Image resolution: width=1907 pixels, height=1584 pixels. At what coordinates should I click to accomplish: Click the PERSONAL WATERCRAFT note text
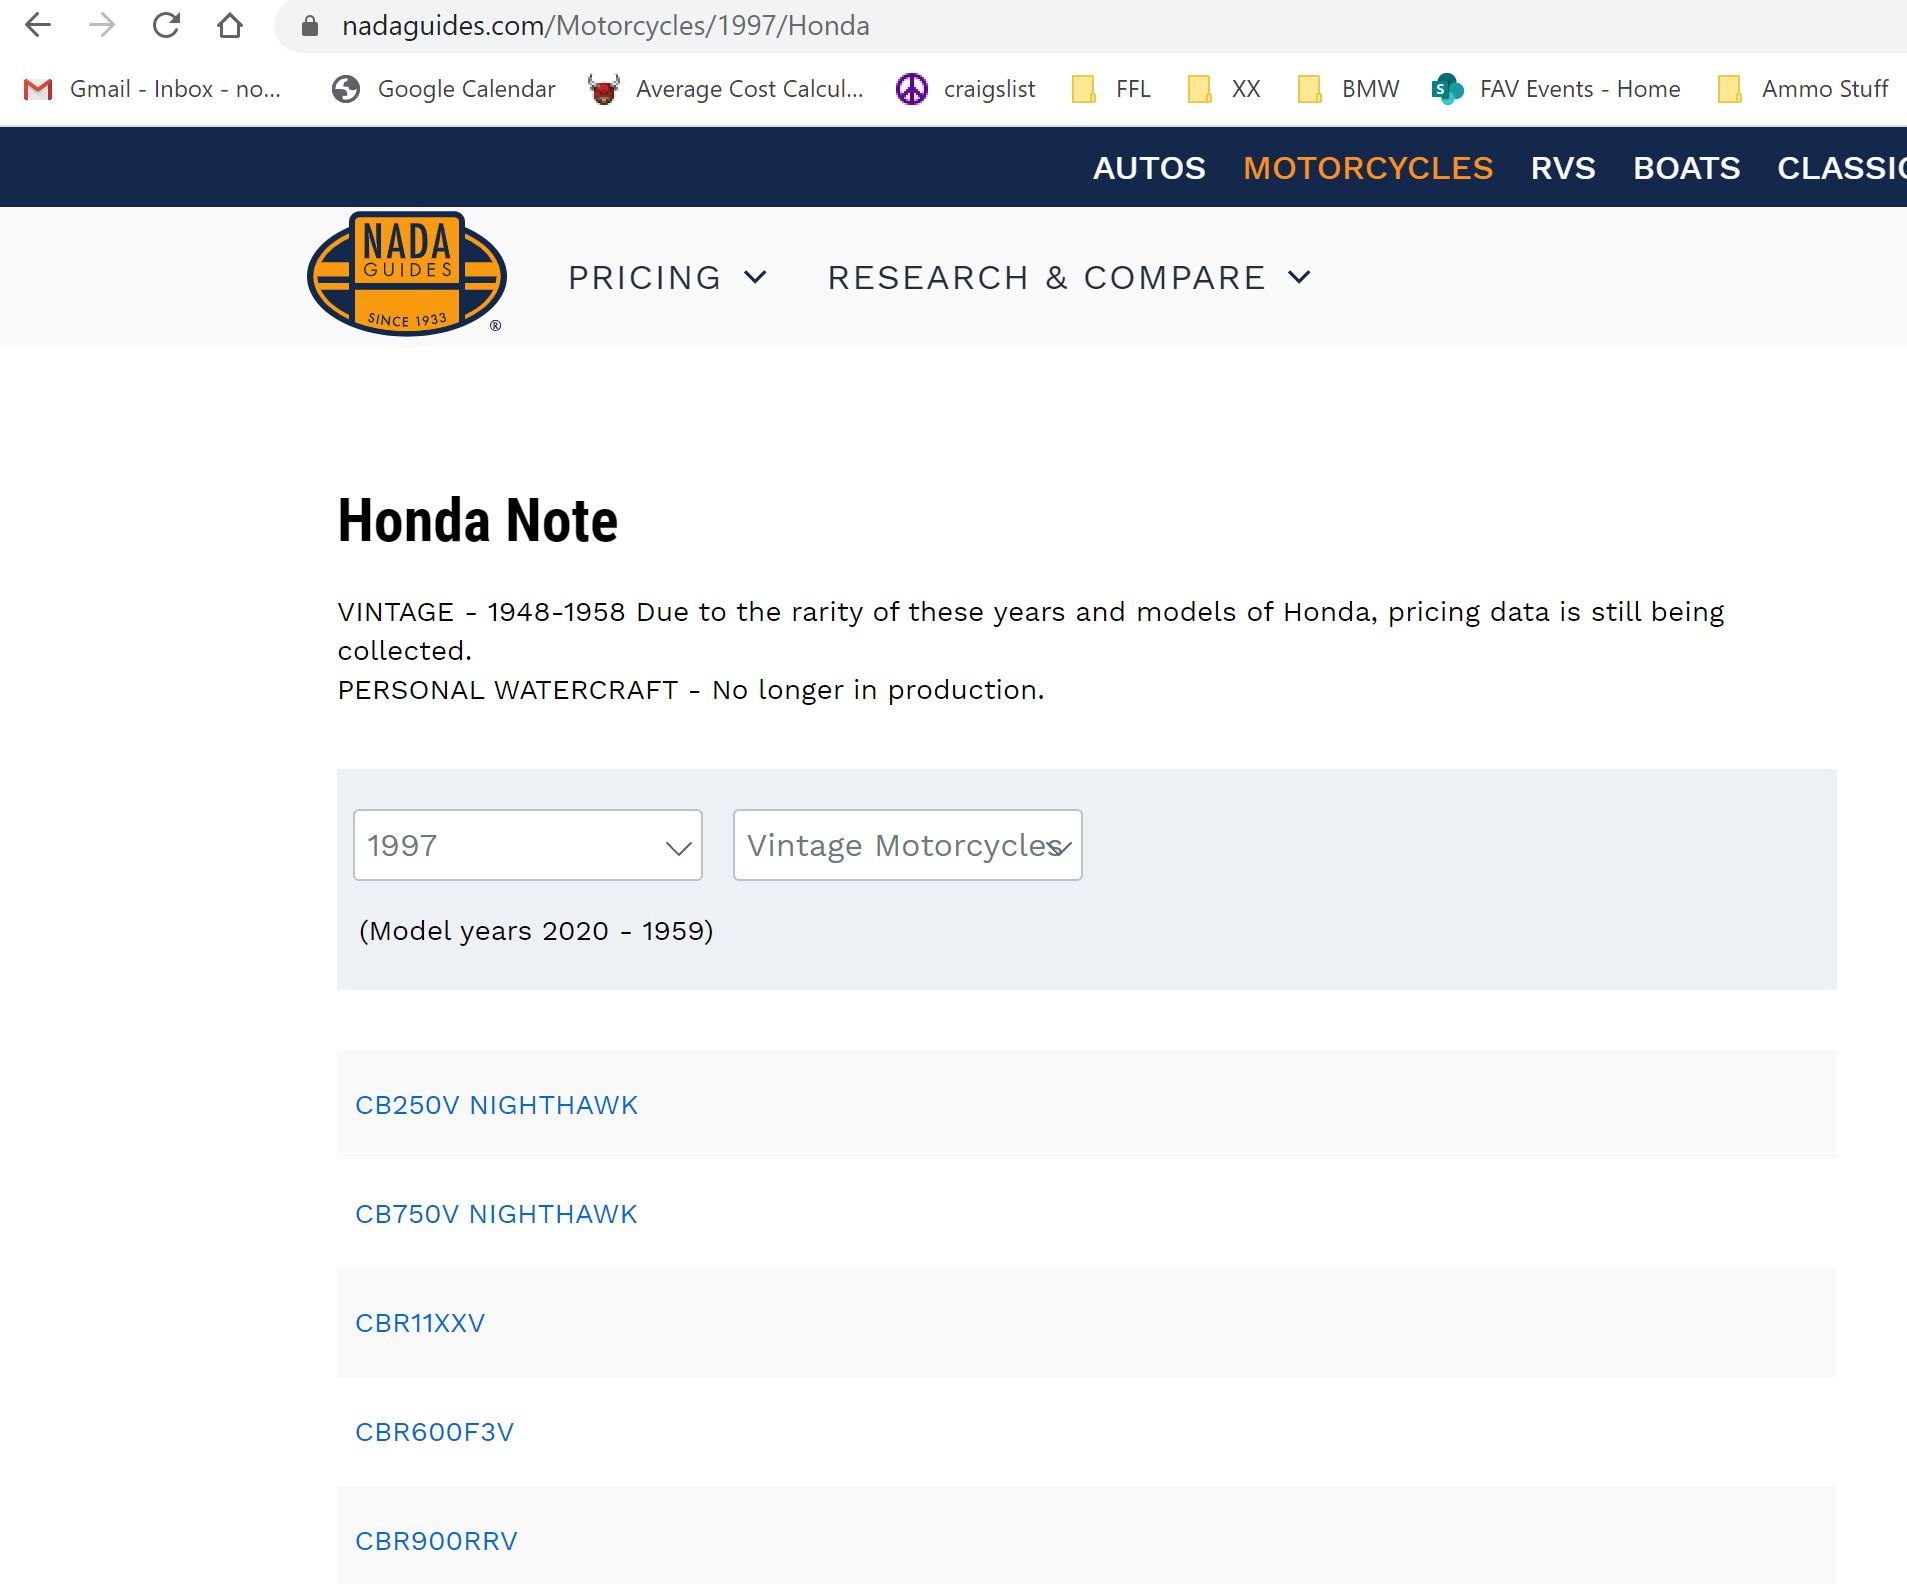[x=691, y=690]
